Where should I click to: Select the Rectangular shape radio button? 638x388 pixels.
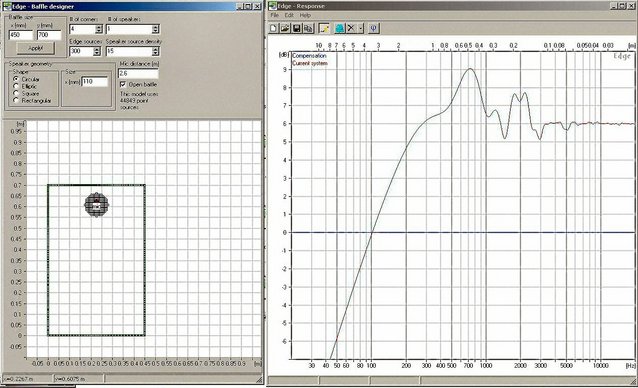coord(16,100)
